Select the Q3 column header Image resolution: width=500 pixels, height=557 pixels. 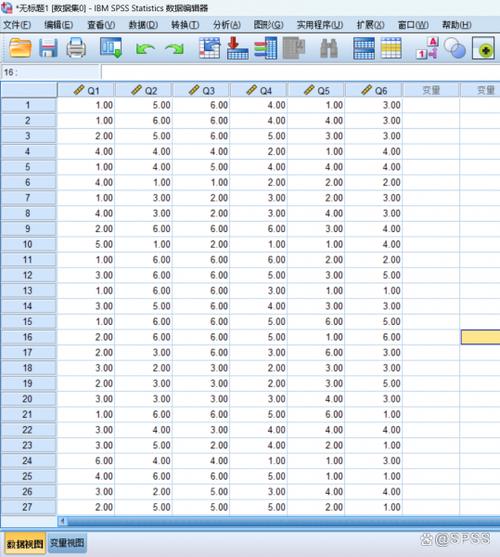(201, 91)
